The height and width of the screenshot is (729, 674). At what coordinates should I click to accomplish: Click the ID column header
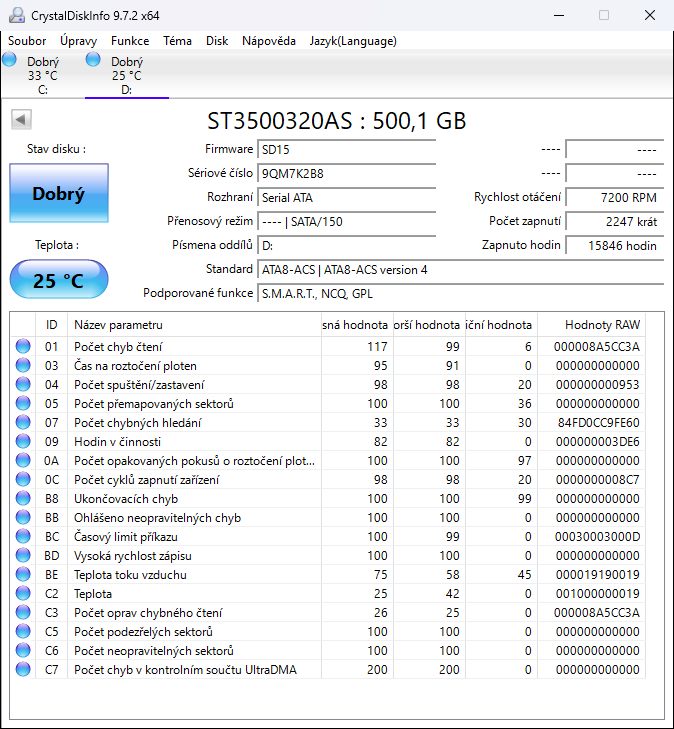pyautogui.click(x=52, y=325)
